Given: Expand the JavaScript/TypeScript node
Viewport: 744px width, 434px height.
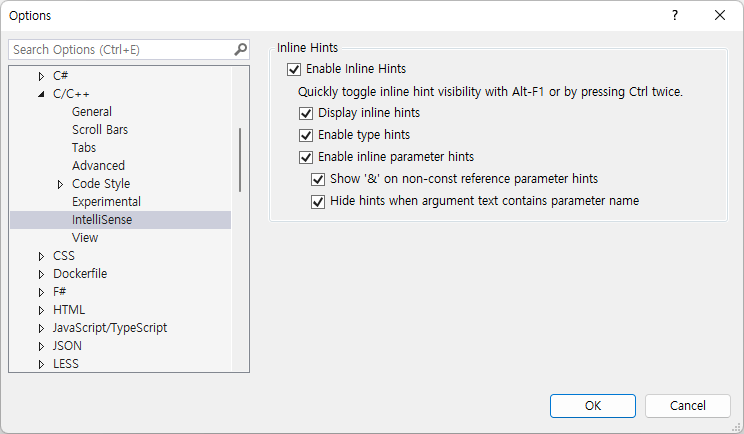Looking at the screenshot, I should pyautogui.click(x=41, y=328).
